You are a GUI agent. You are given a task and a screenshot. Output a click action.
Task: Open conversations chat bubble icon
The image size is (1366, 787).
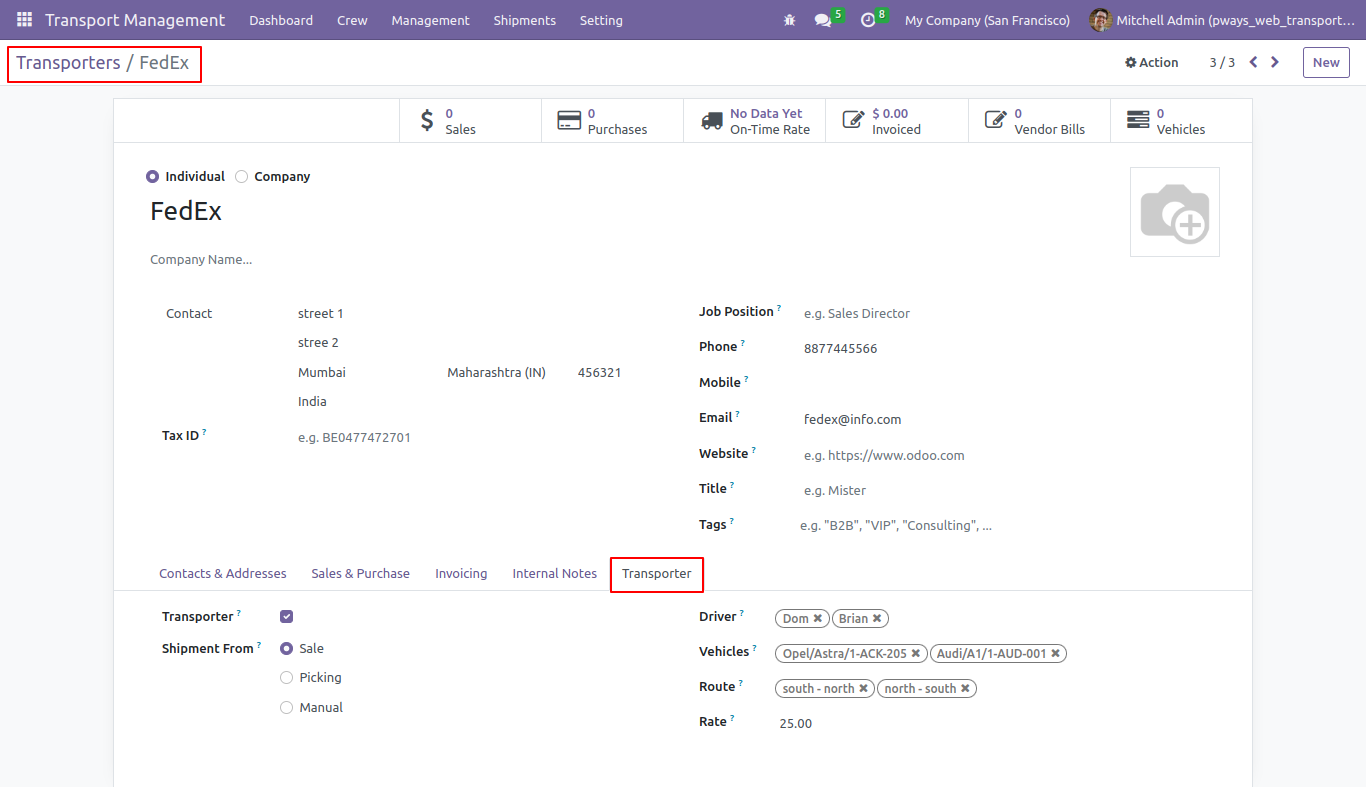[823, 20]
